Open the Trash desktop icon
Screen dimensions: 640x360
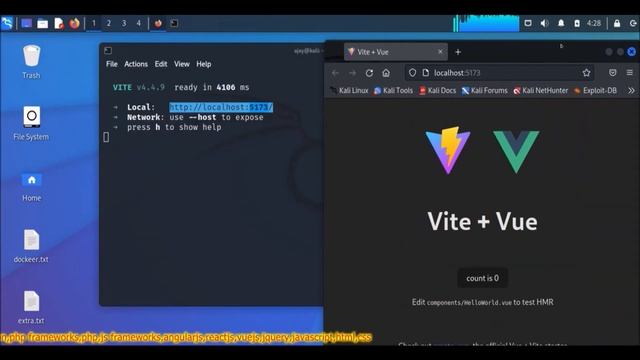pos(31,62)
